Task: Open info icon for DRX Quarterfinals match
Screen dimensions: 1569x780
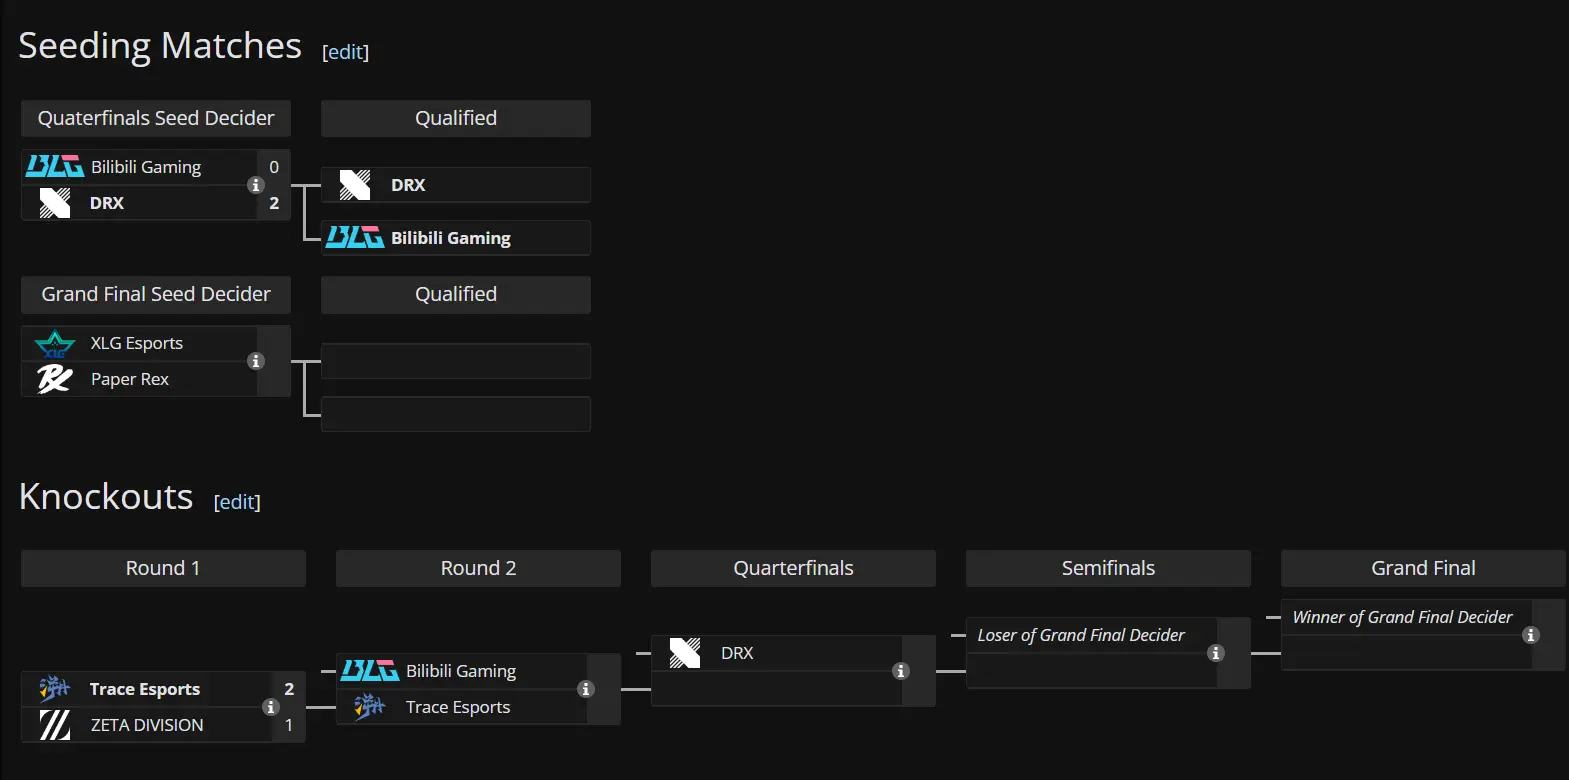Action: point(901,671)
